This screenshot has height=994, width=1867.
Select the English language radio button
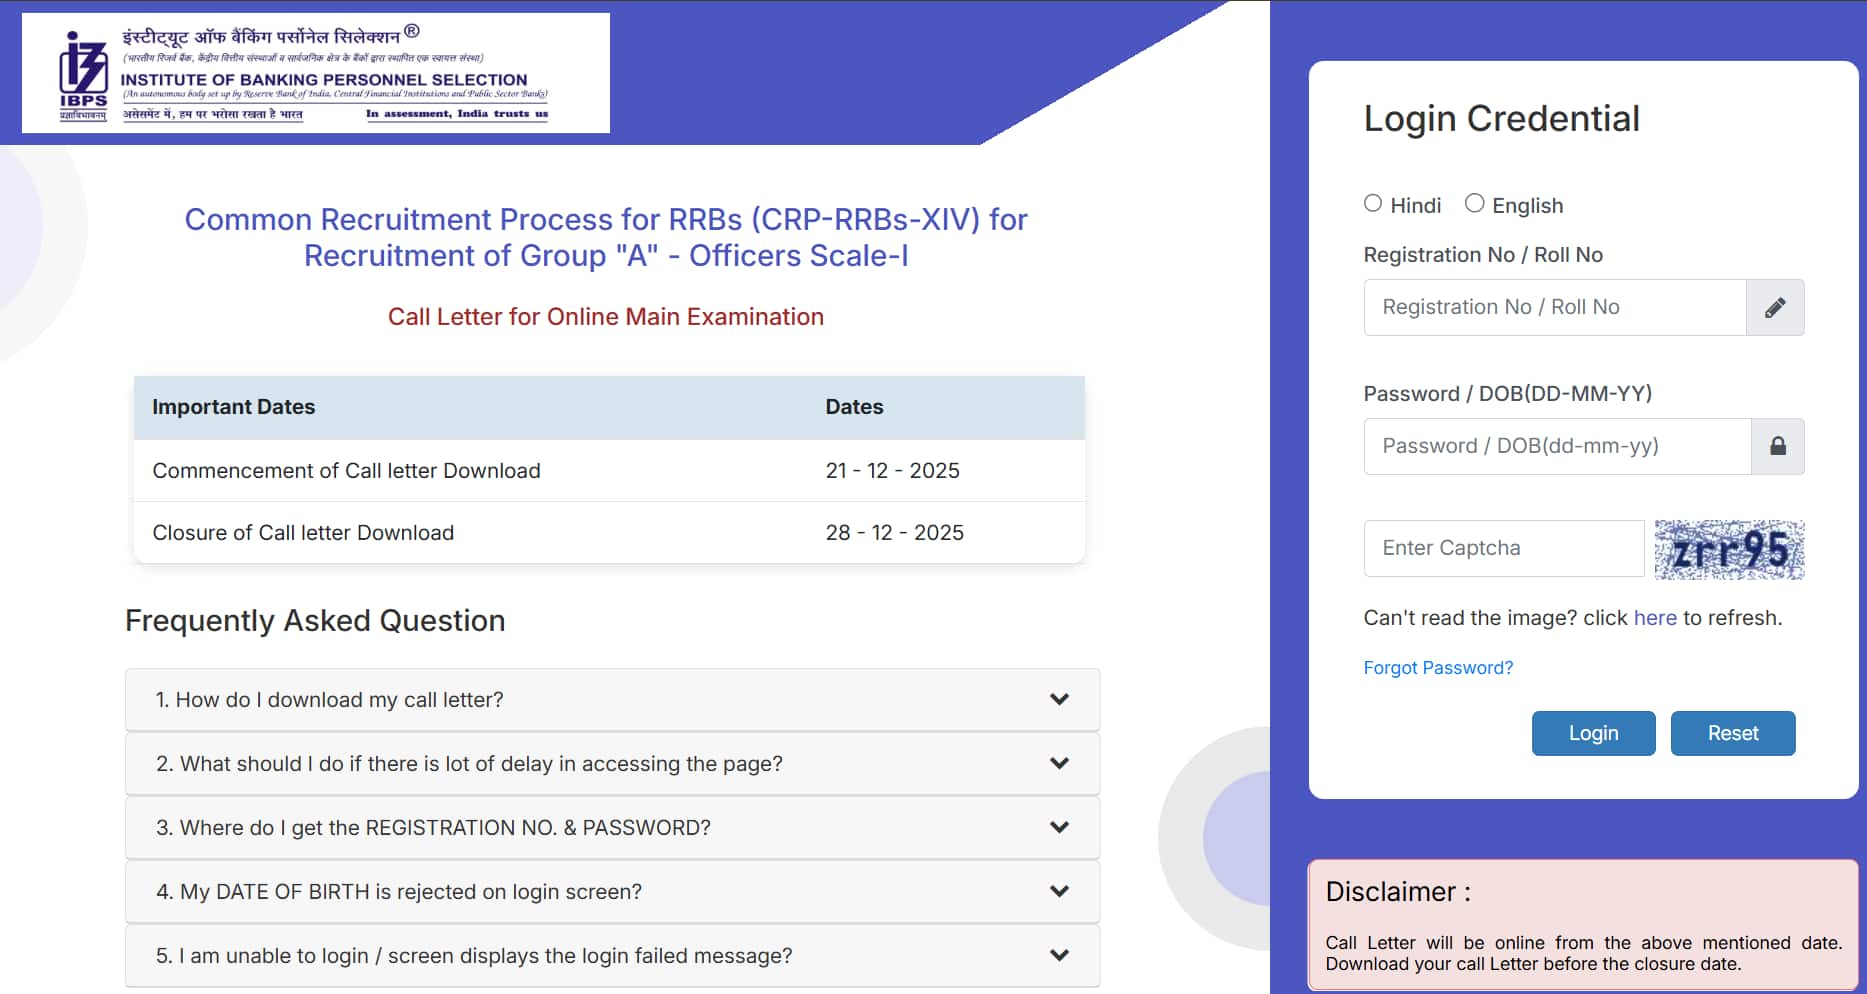pos(1473,203)
